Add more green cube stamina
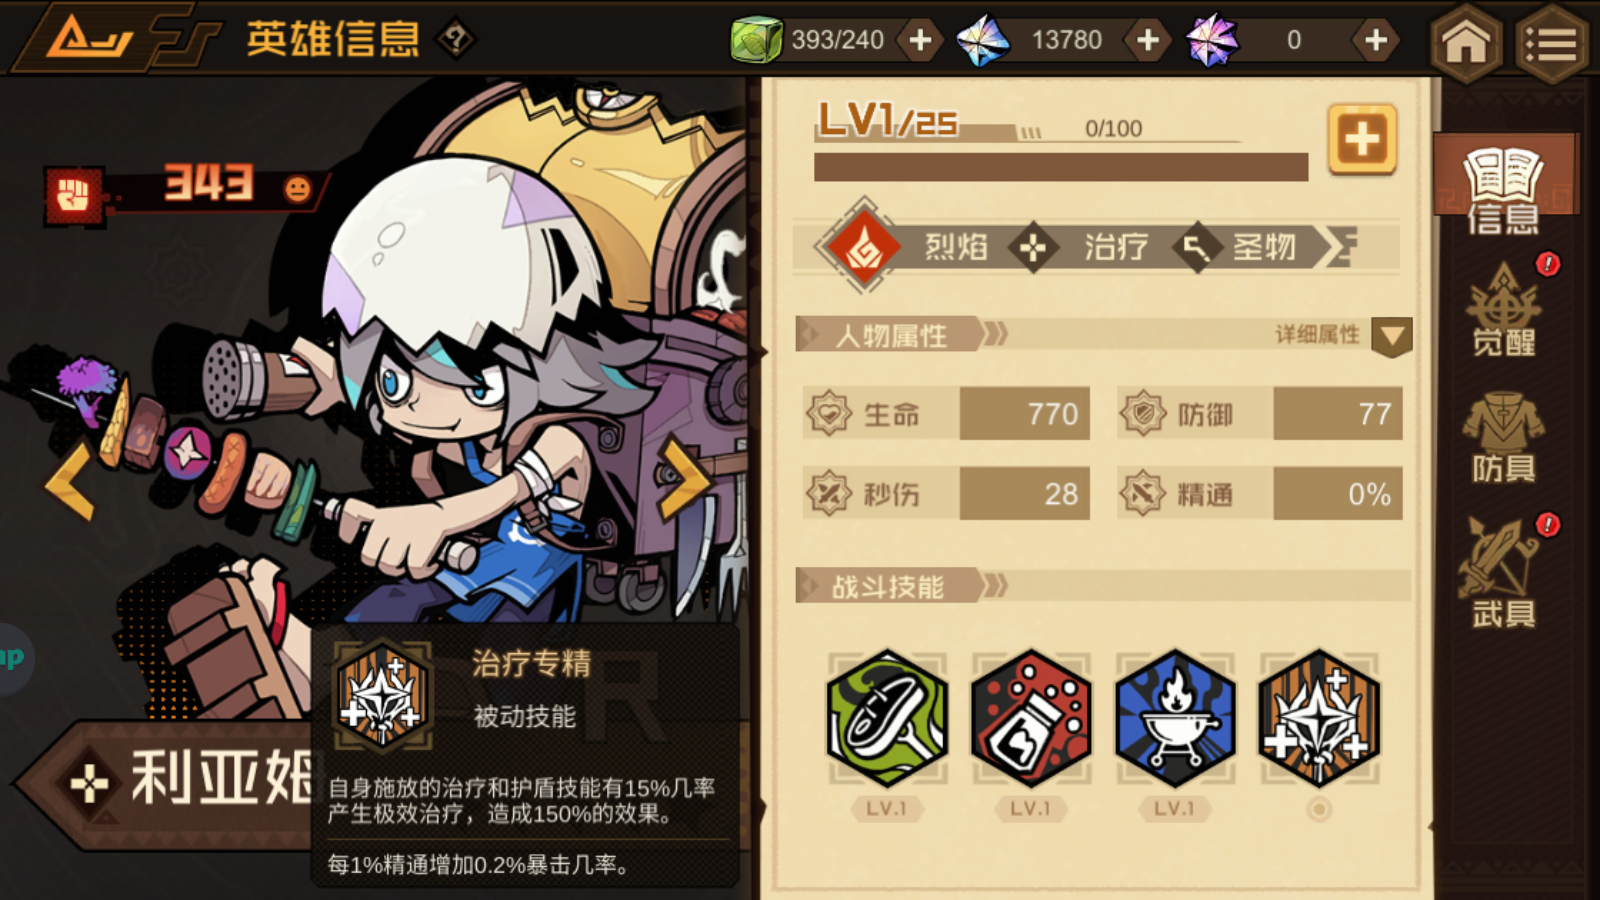Viewport: 1600px width, 900px height. coord(920,40)
